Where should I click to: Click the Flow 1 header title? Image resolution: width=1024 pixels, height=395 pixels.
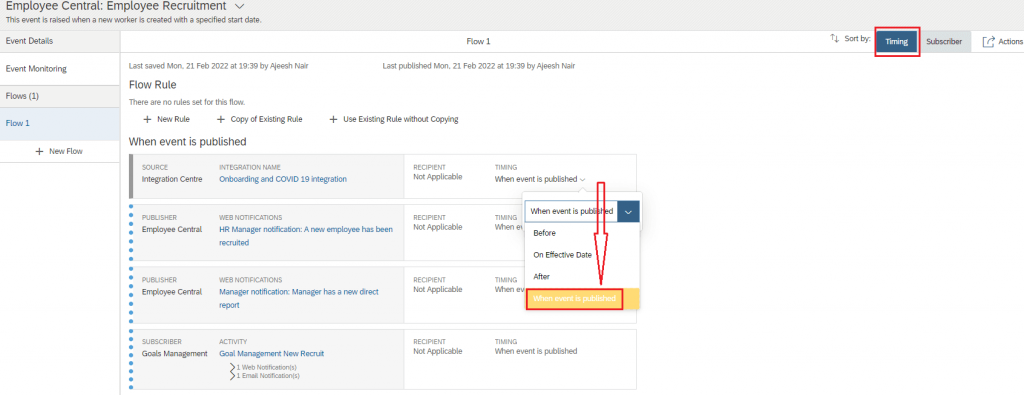point(478,42)
